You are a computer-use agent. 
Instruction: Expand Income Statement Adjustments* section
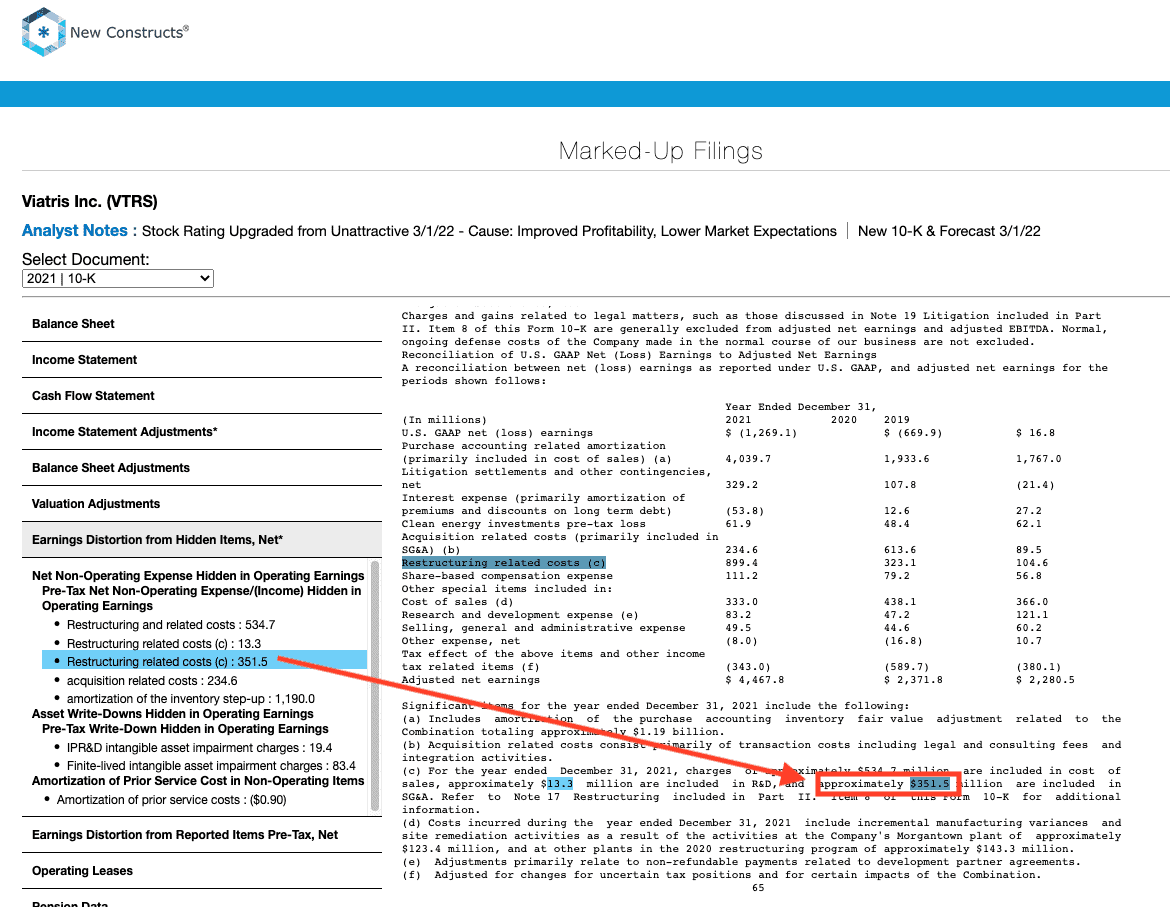coord(201,431)
